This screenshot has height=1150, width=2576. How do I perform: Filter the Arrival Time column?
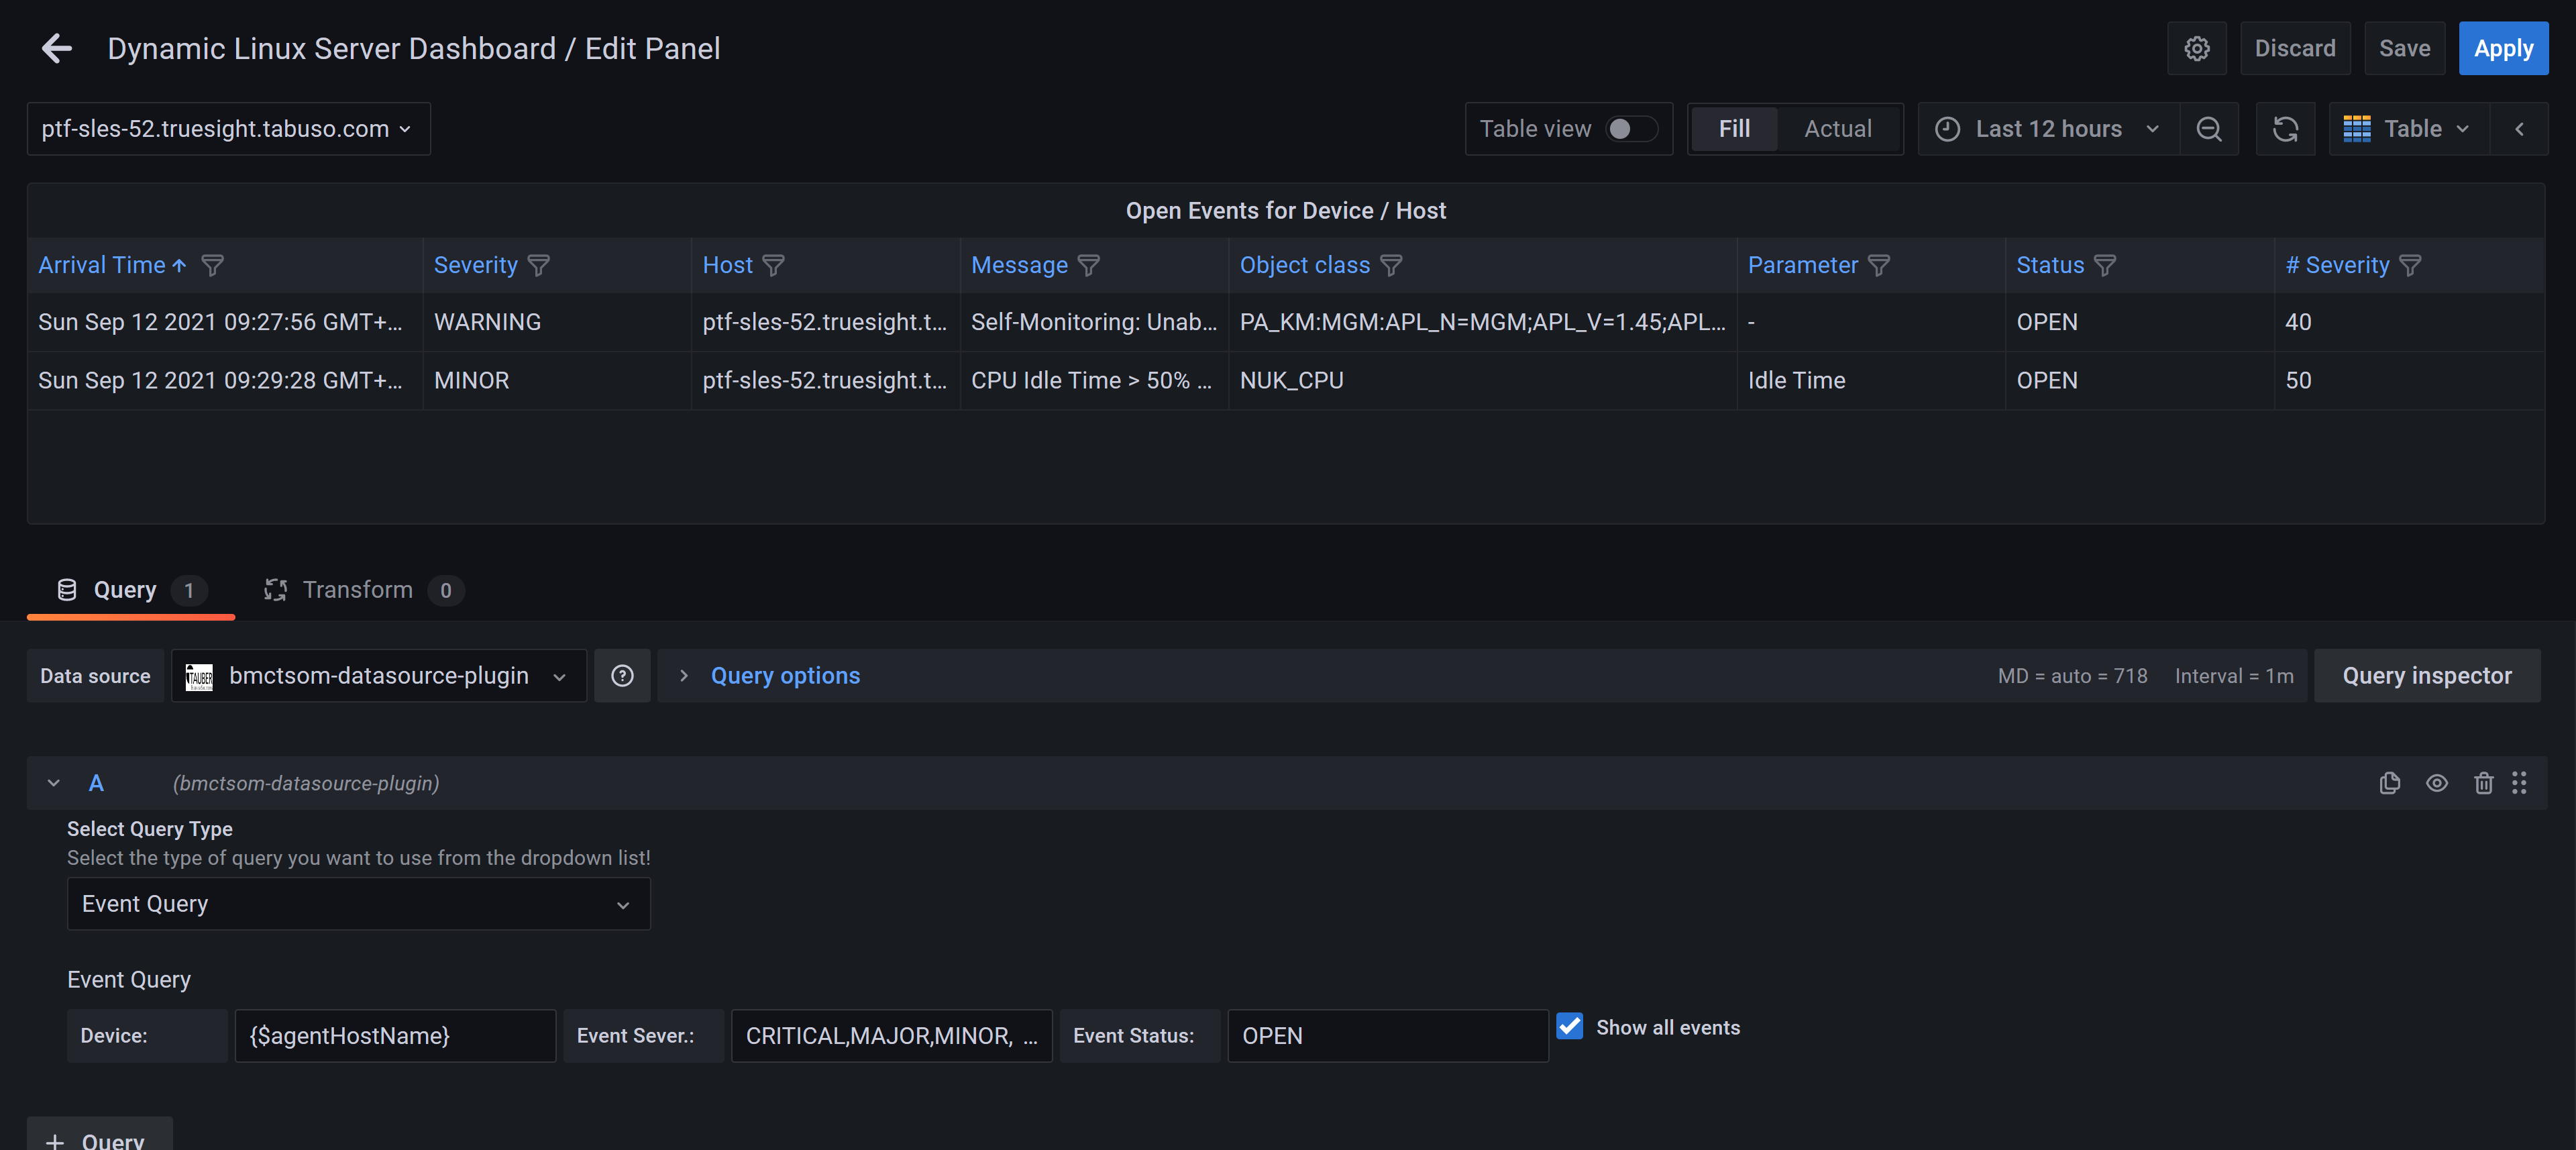click(x=212, y=265)
